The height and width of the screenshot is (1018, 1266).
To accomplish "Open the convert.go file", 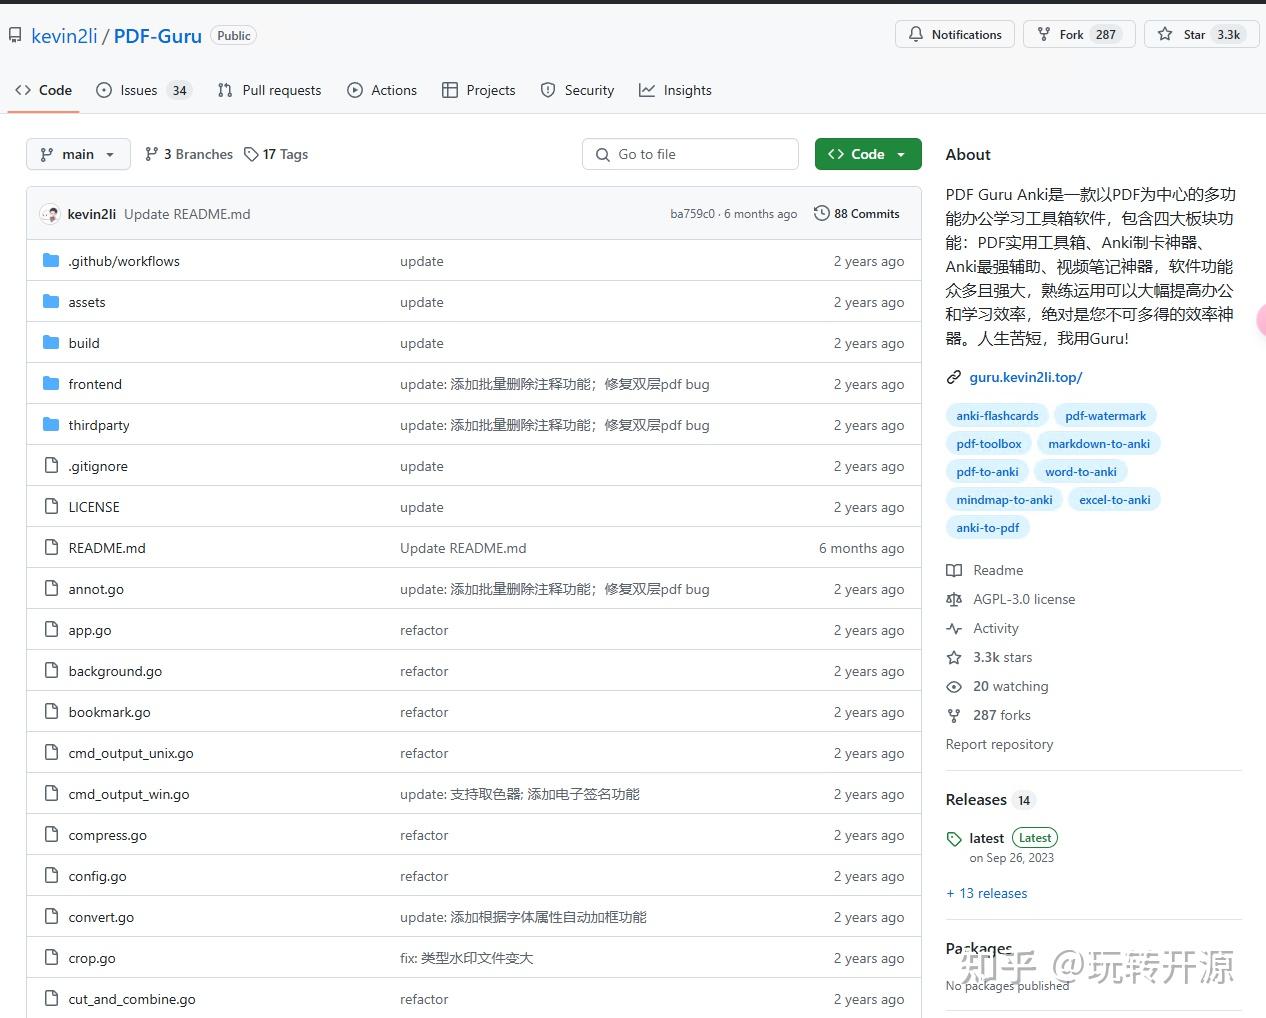I will point(101,917).
